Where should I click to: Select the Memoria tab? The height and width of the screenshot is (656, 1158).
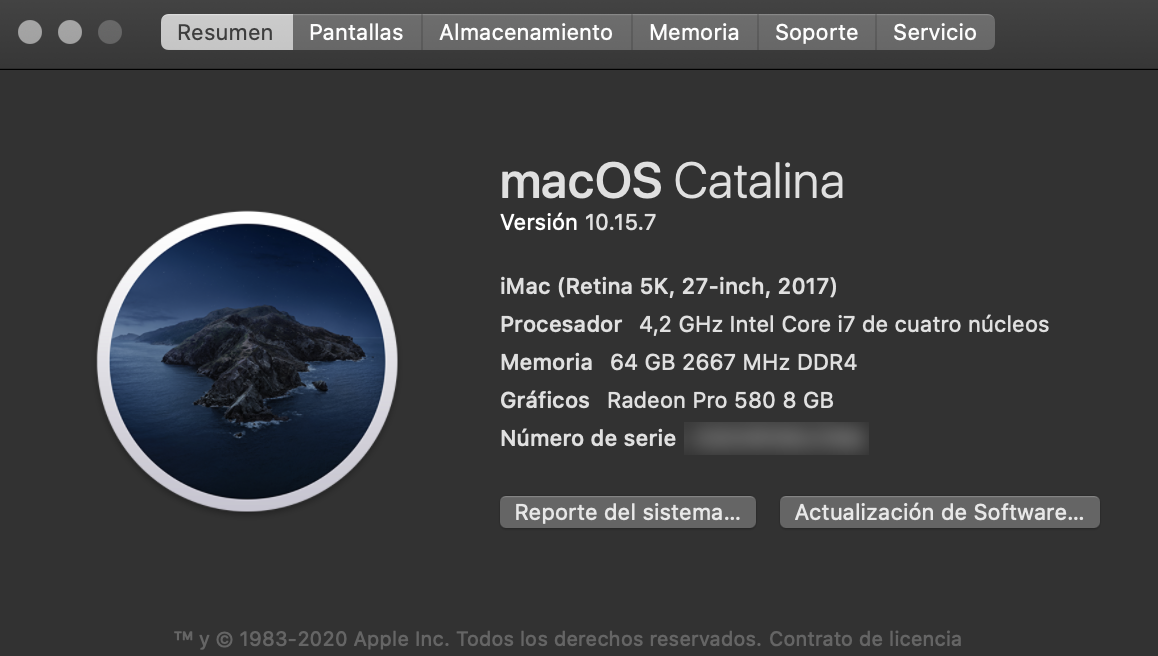[694, 31]
